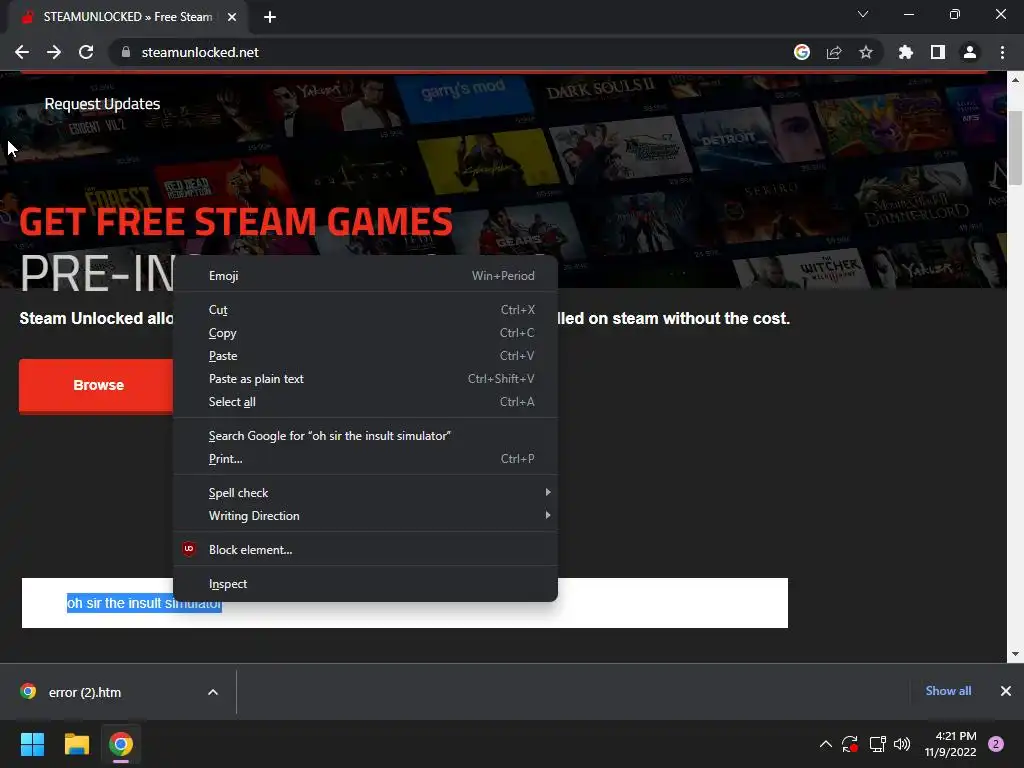Click the address bar URL
1024x768 pixels.
click(x=200, y=52)
